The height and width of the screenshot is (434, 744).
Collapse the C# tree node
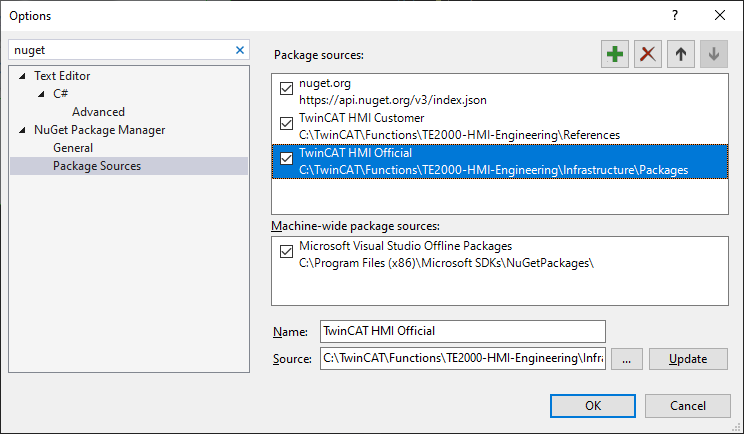(x=41, y=94)
